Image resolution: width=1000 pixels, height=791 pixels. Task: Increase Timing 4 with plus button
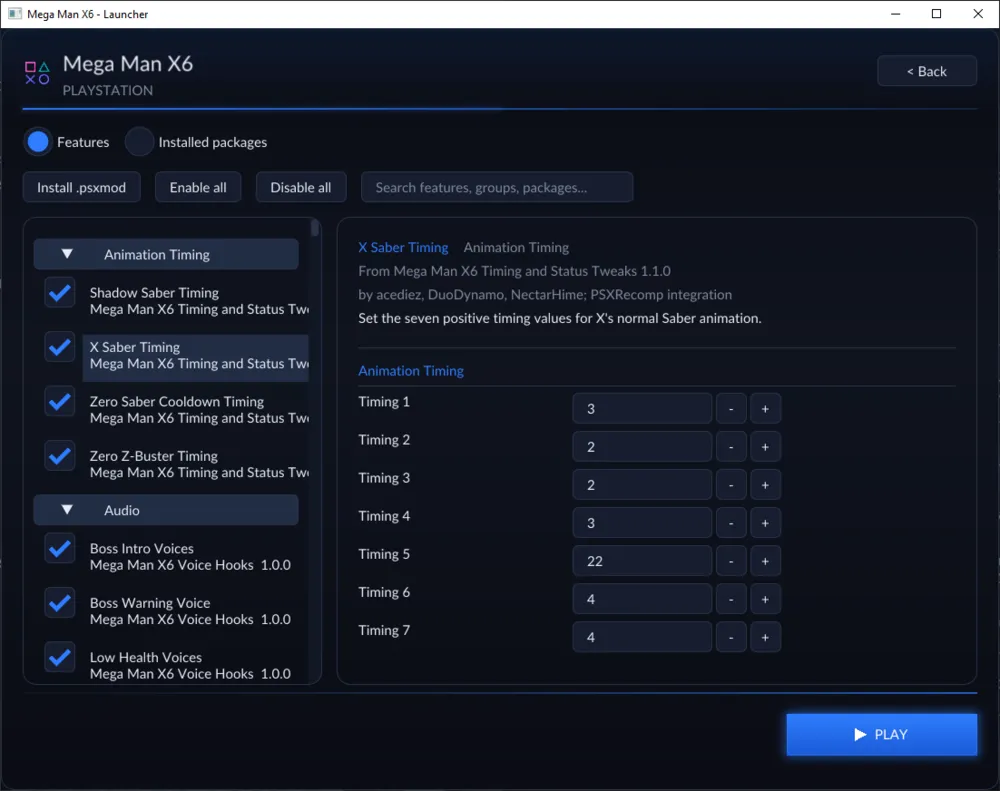click(x=765, y=523)
